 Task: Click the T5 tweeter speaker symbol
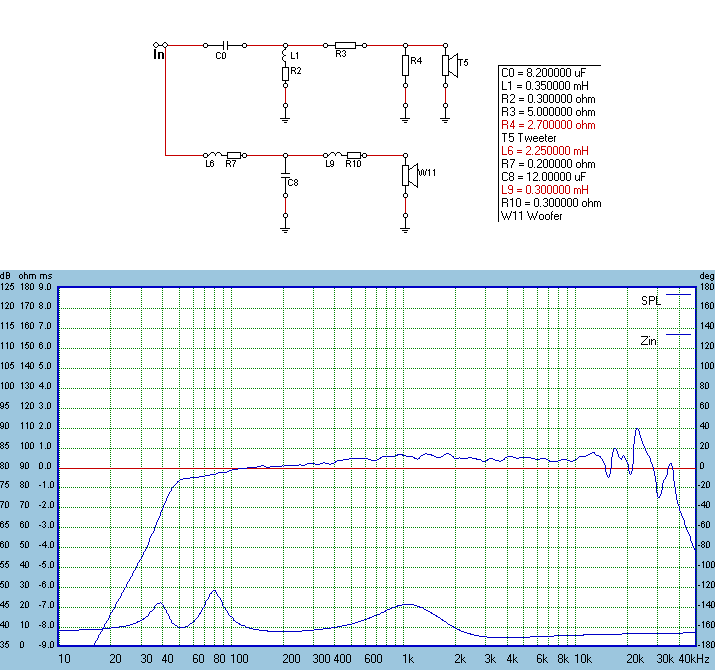pyautogui.click(x=448, y=64)
